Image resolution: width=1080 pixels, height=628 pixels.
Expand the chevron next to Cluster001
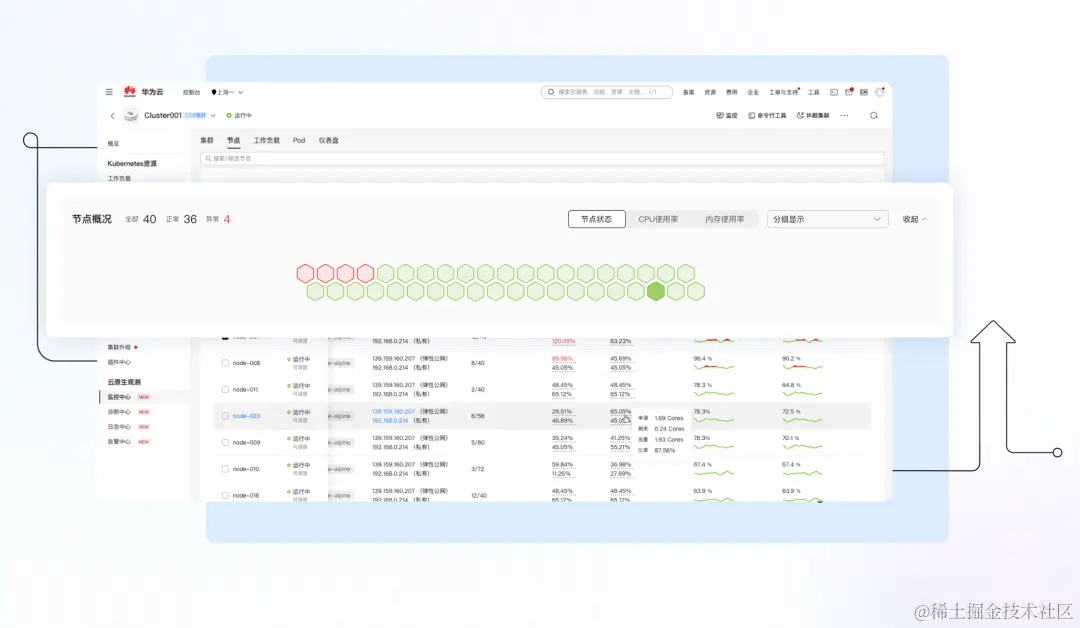click(x=214, y=116)
